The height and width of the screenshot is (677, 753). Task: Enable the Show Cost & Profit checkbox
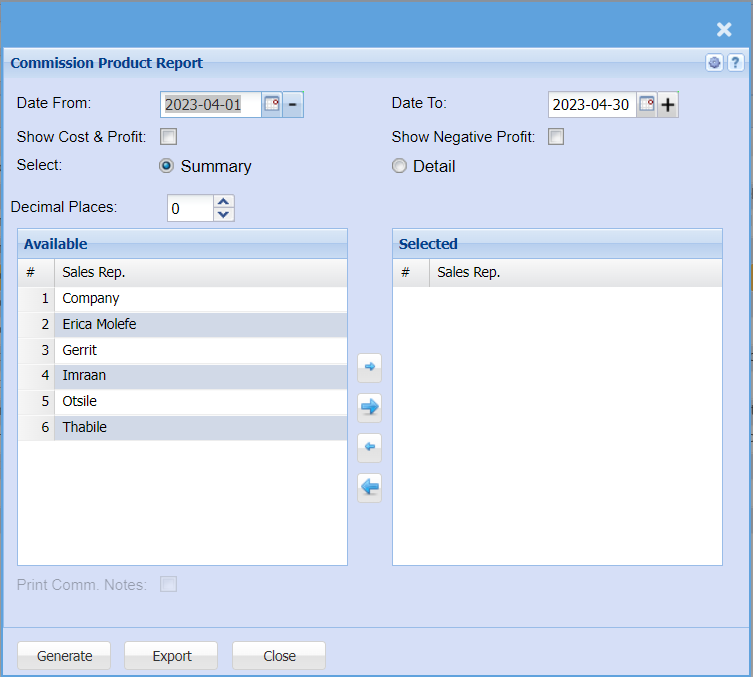point(169,137)
